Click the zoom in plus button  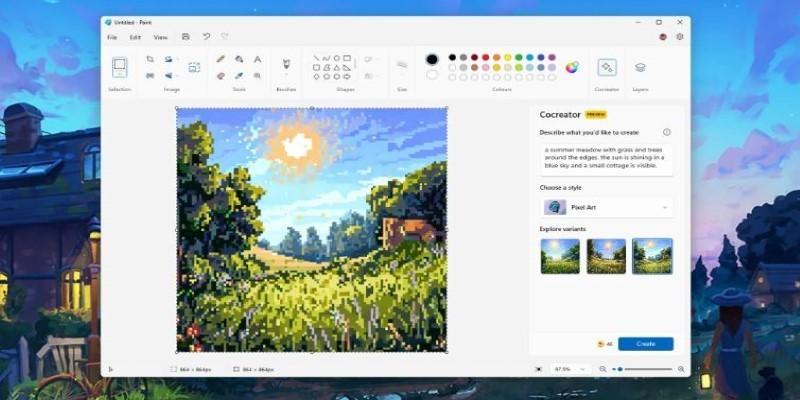coord(680,369)
